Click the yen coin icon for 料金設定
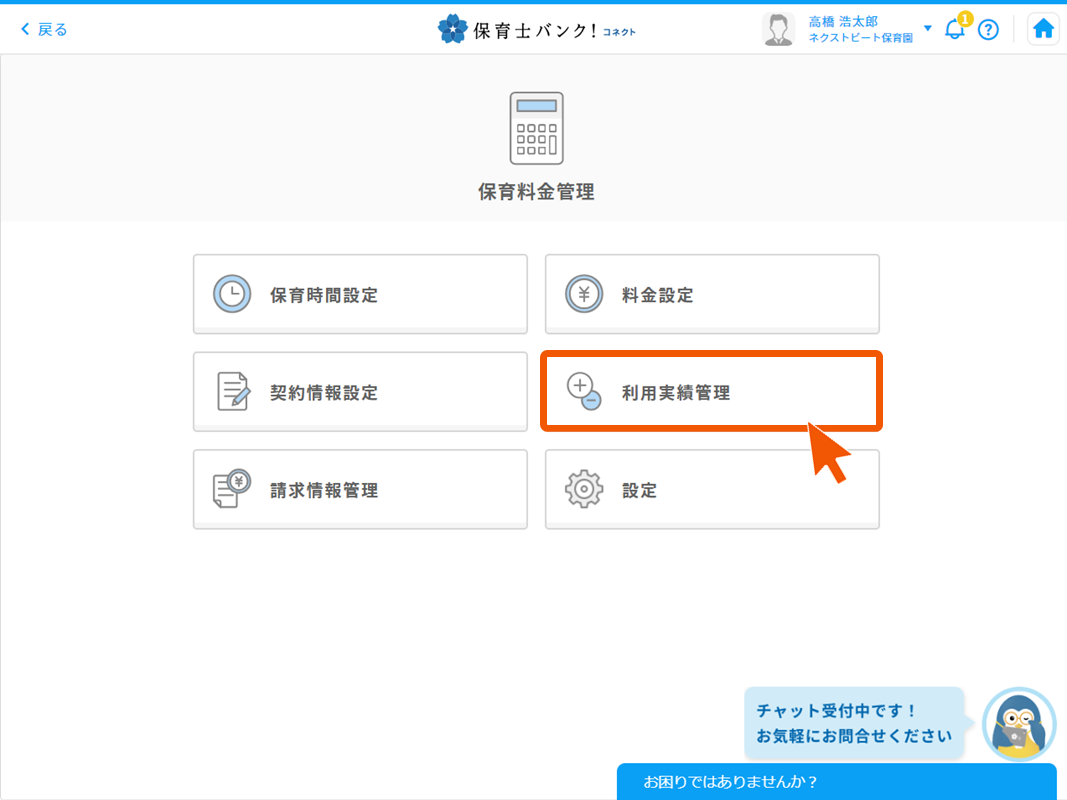Viewport: 1067px width, 800px height. click(x=584, y=295)
